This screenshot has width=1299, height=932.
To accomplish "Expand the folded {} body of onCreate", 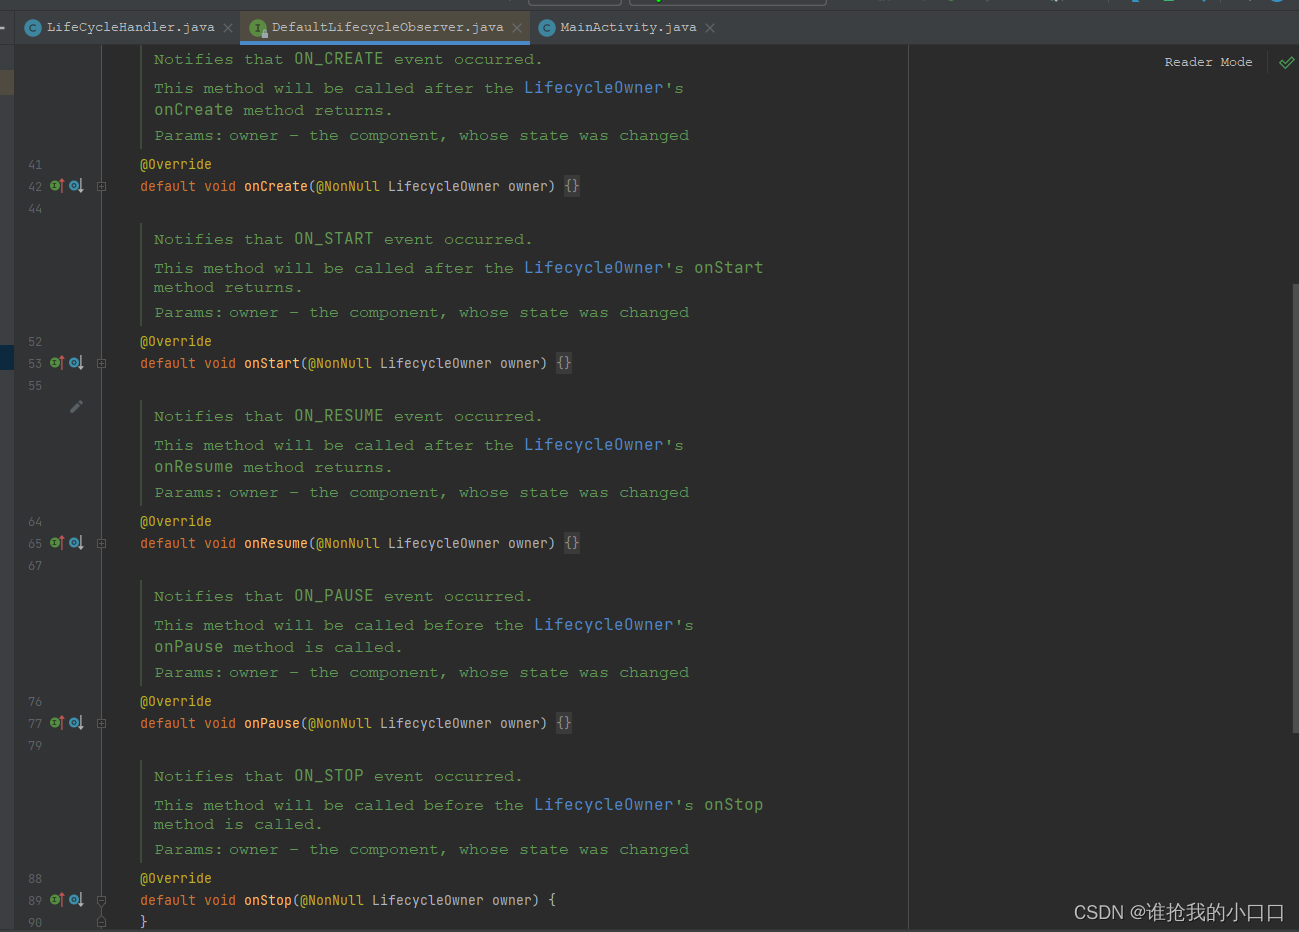I will point(572,186).
